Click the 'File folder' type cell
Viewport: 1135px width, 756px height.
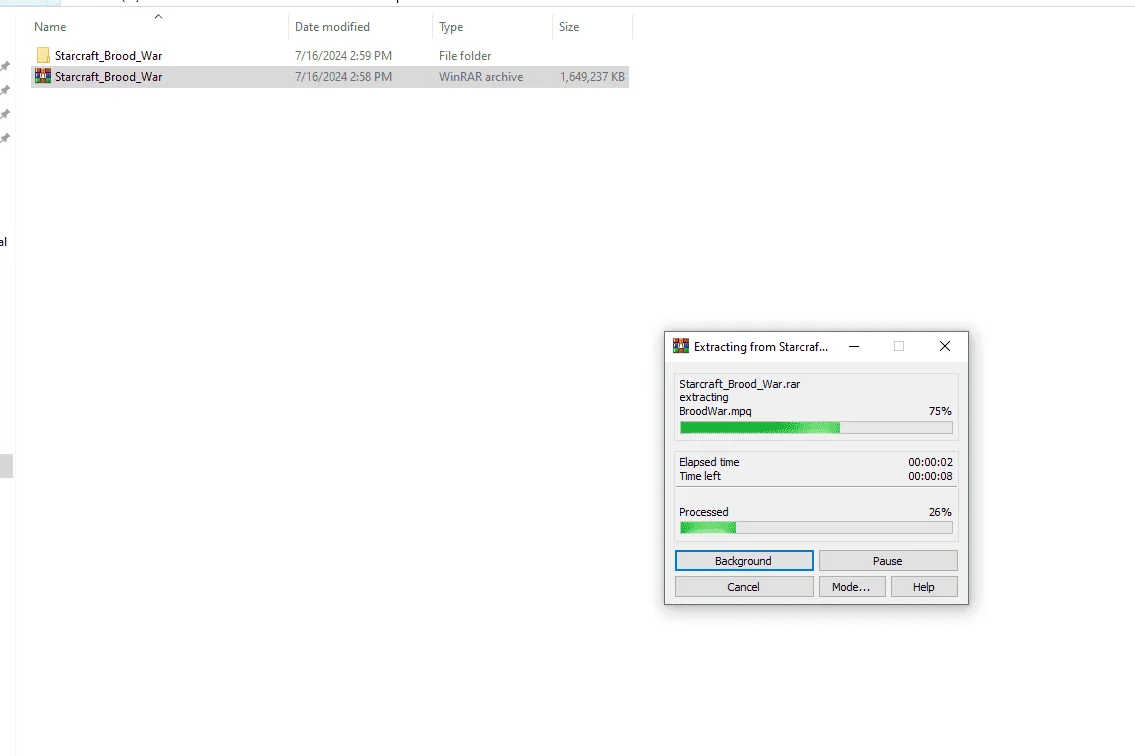465,56
